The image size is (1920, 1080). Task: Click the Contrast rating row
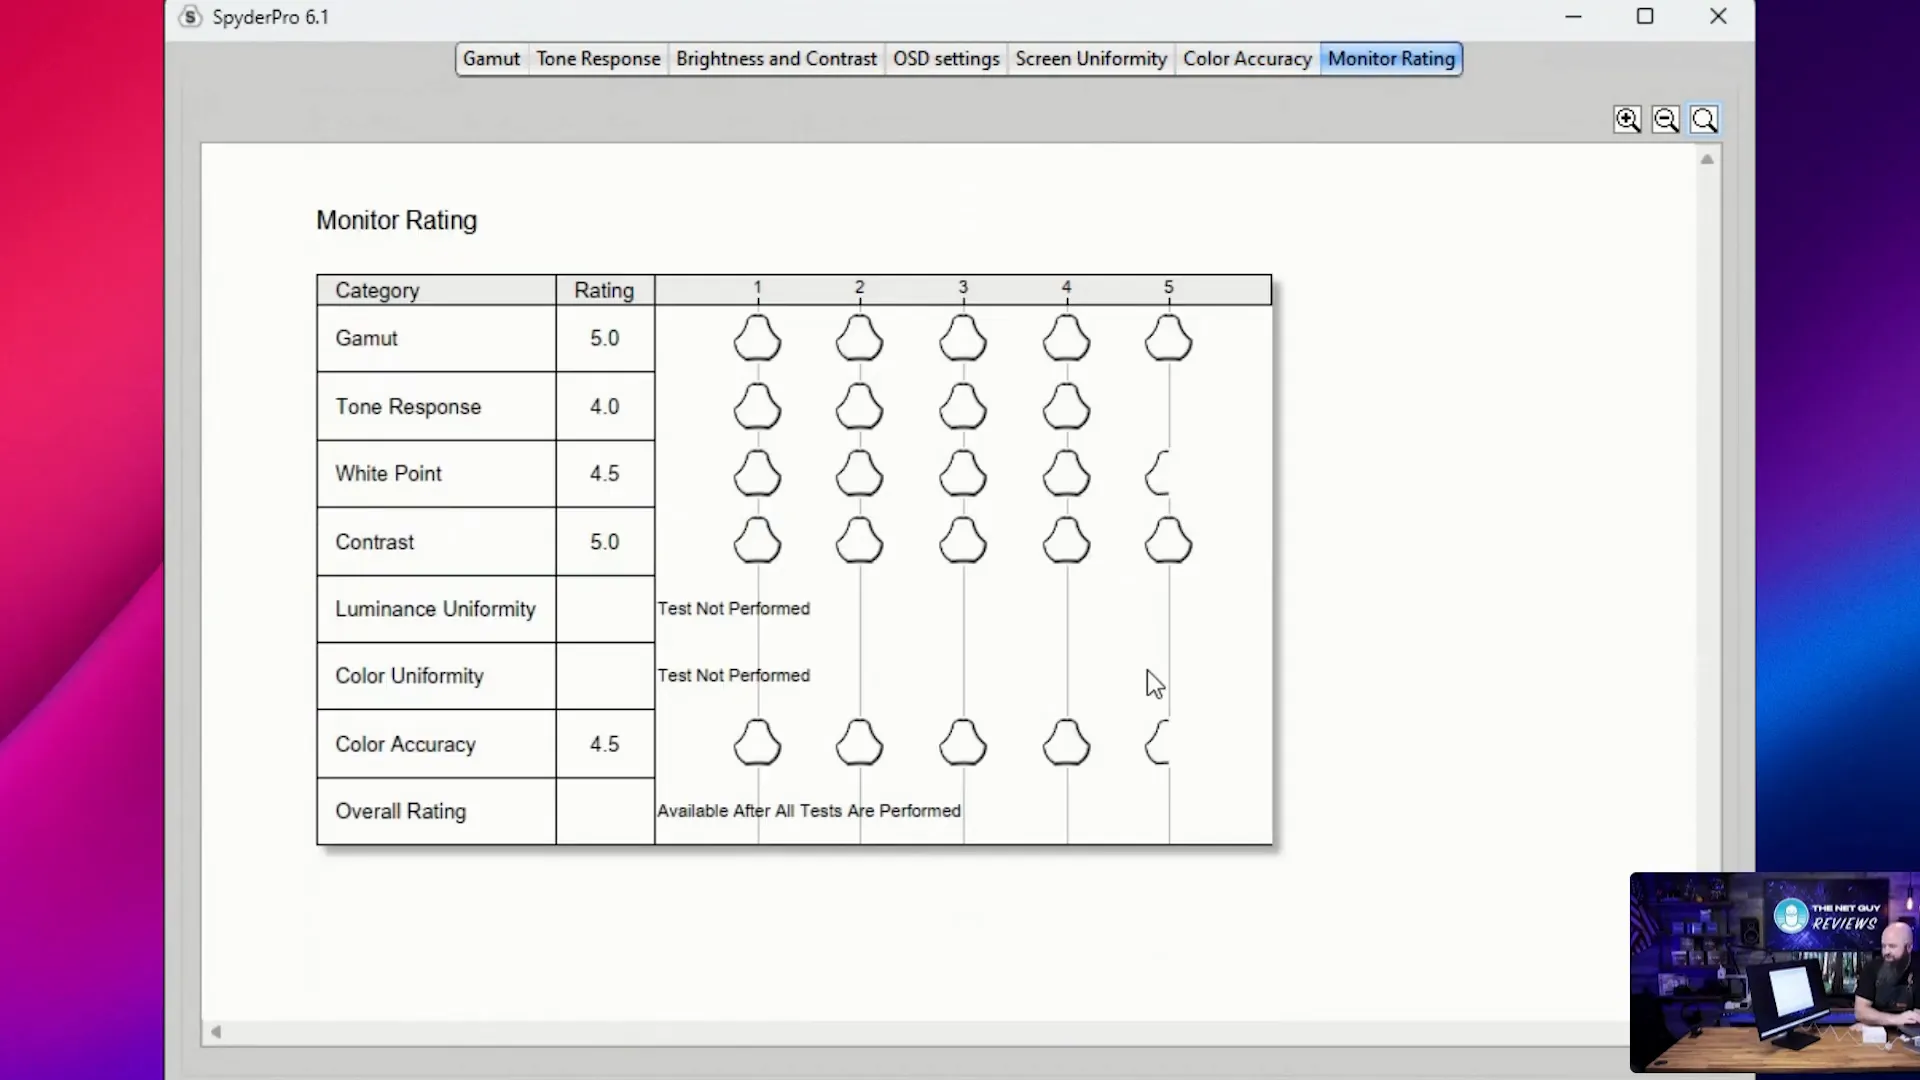pyautogui.click(x=791, y=542)
